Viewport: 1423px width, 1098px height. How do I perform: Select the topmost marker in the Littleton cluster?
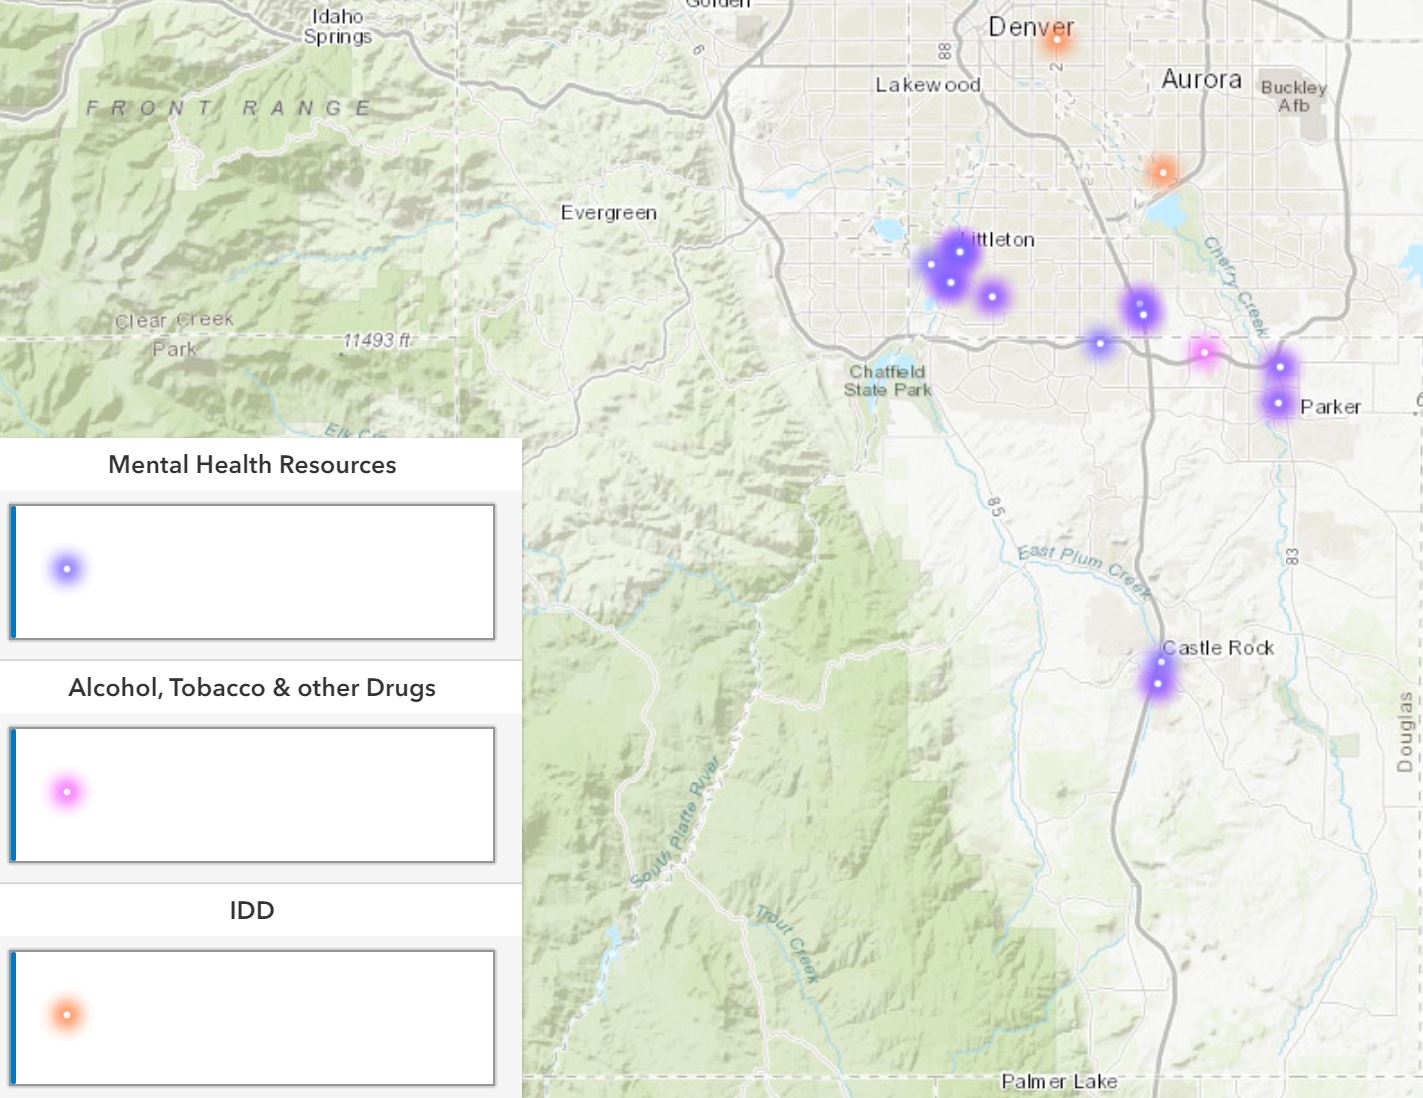click(x=960, y=251)
